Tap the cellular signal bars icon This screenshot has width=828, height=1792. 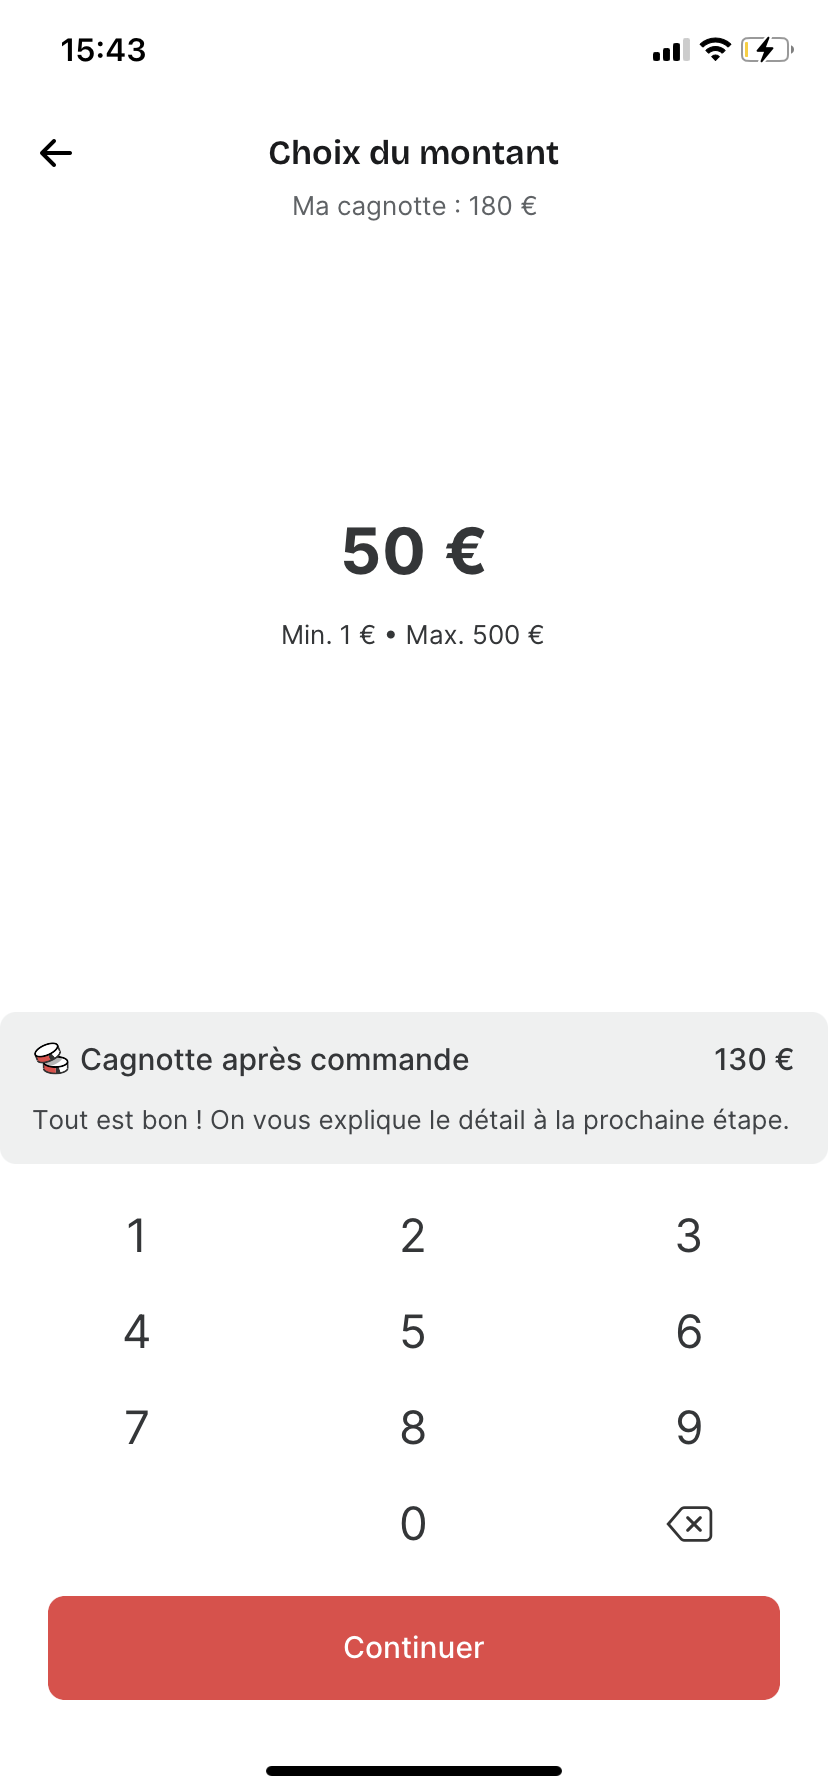coord(671,50)
